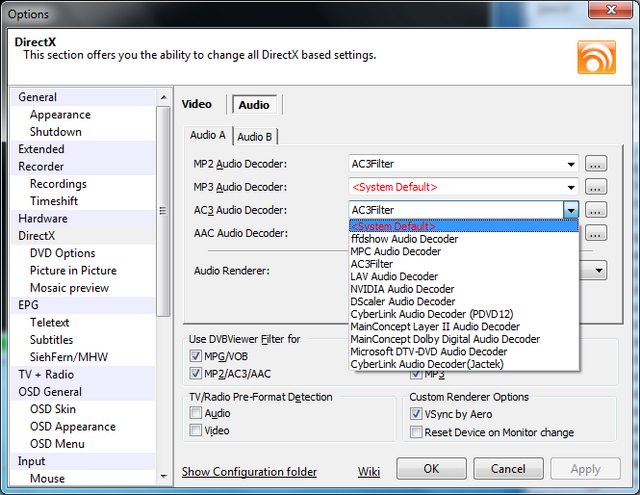Open Show Configuration folder link
The width and height of the screenshot is (640, 495).
(249, 472)
